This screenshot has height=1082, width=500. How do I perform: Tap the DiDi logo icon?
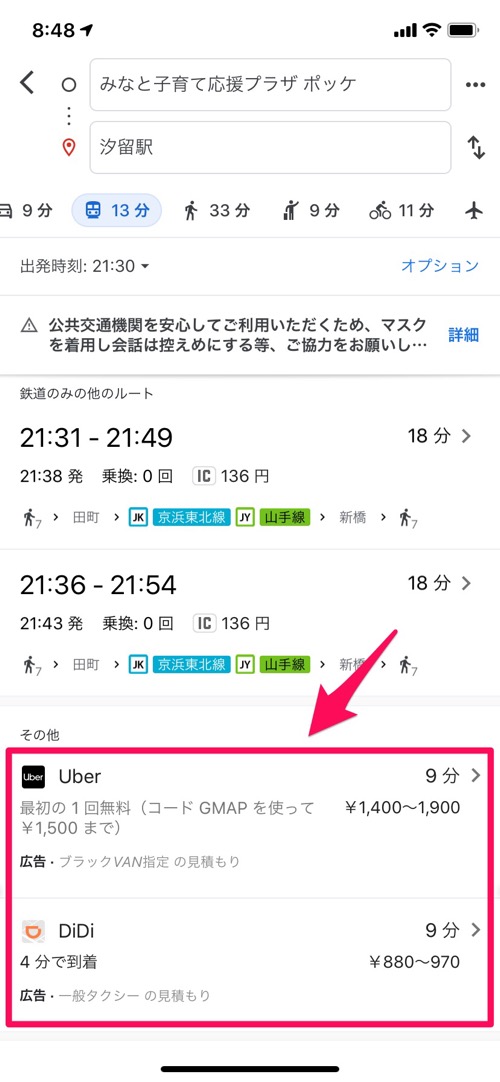pyautogui.click(x=33, y=932)
